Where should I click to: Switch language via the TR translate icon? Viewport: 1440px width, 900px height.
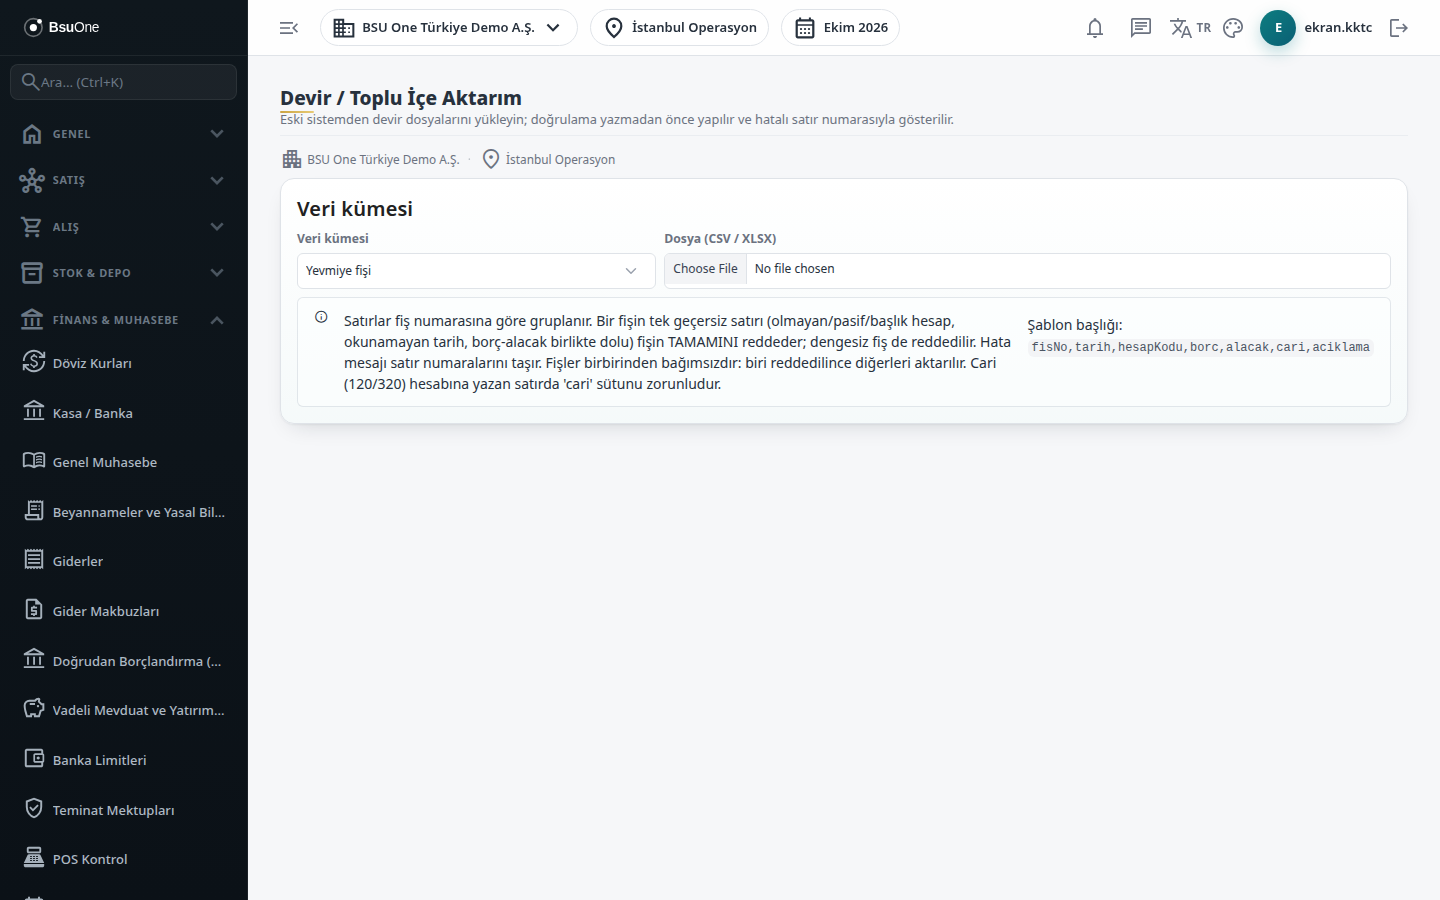tap(1190, 28)
